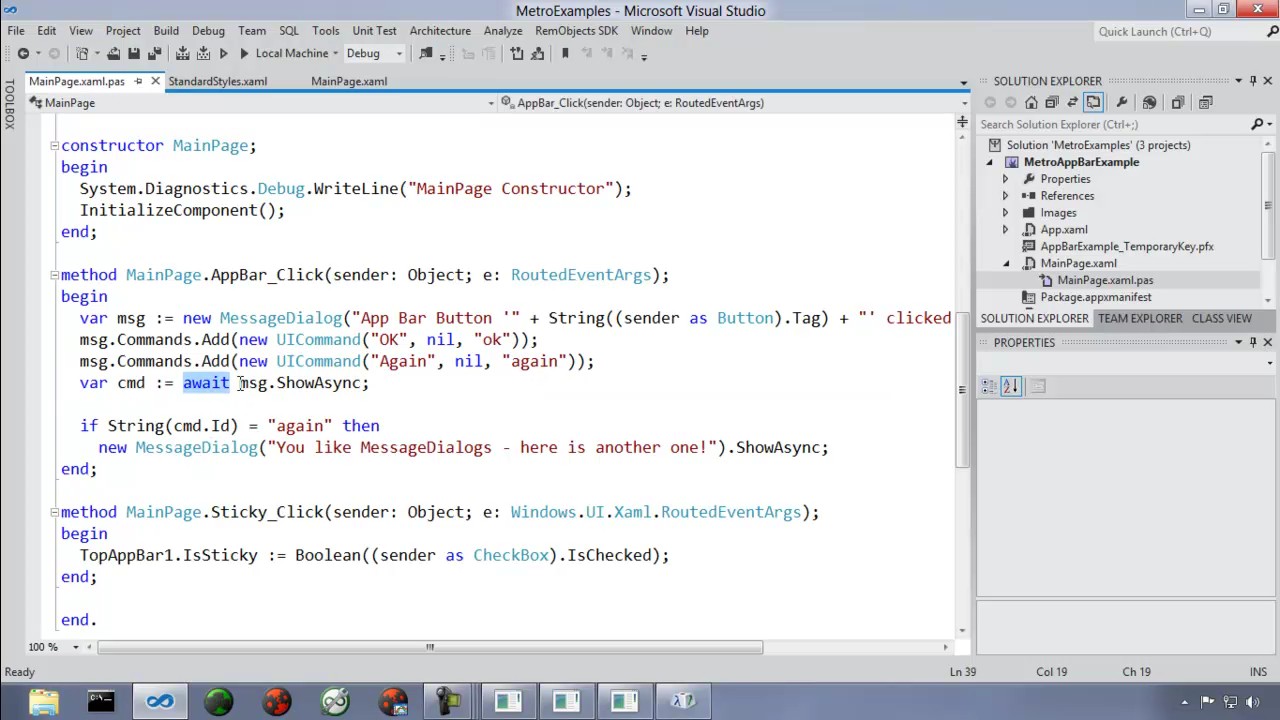
Task: Open the RemObjects SDK menu
Action: point(576,31)
